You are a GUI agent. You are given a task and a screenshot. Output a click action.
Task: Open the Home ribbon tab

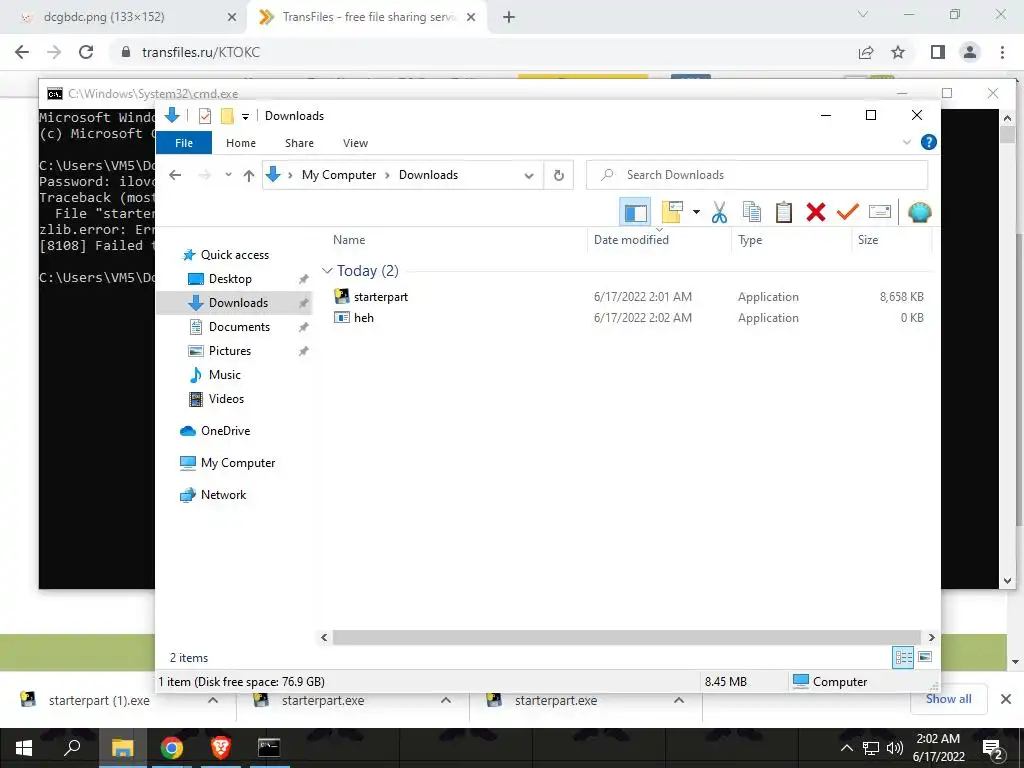tap(241, 143)
